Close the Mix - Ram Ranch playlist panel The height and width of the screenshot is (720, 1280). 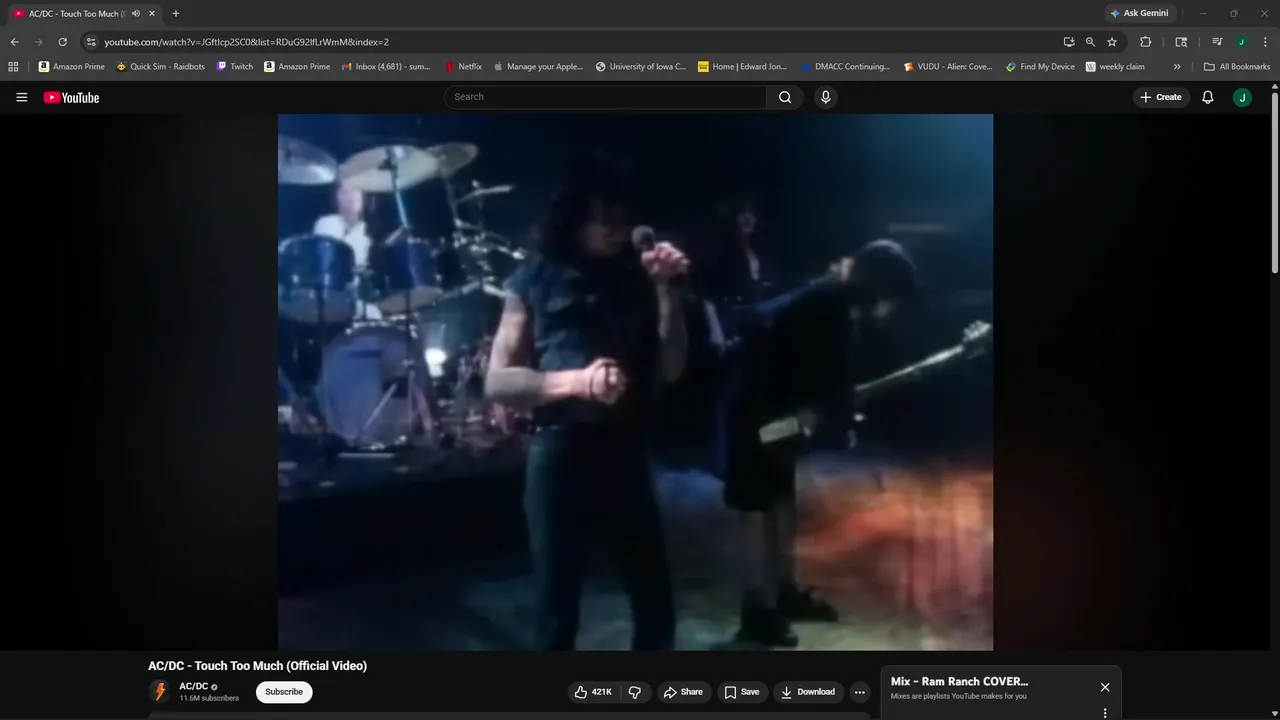[x=1105, y=687]
